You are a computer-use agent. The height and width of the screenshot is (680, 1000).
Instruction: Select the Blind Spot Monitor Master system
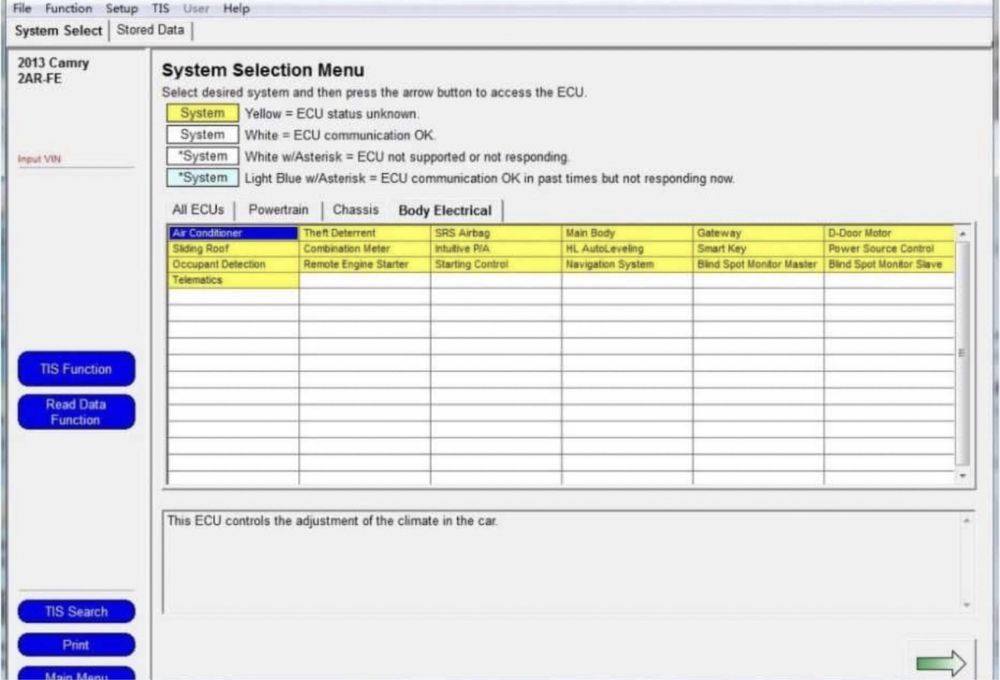758,264
